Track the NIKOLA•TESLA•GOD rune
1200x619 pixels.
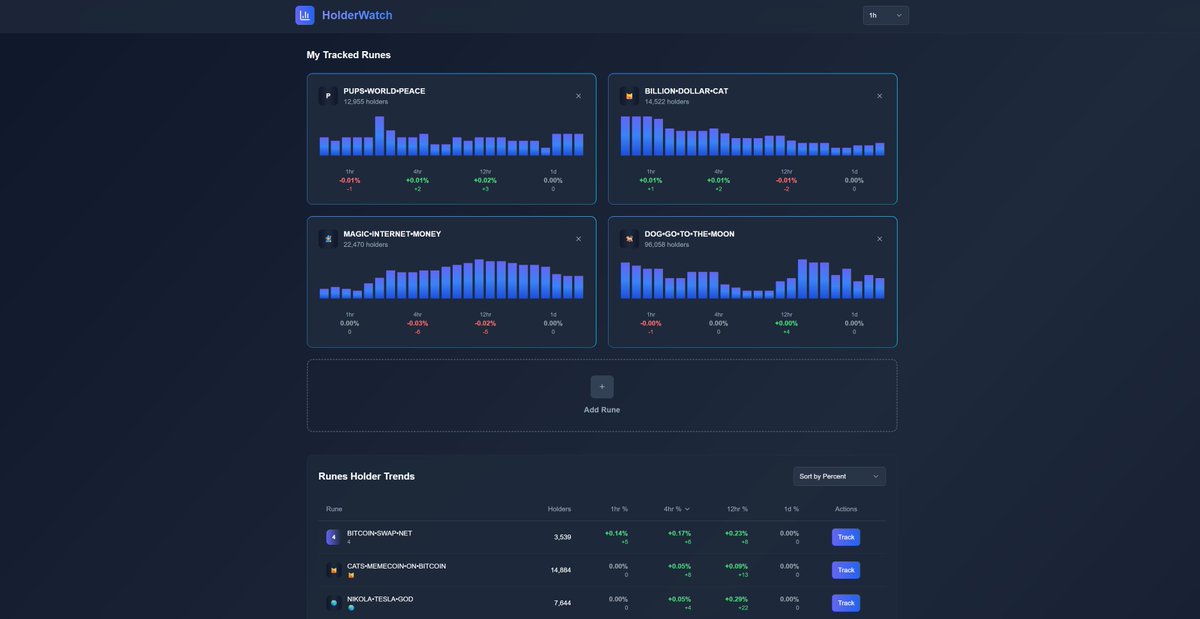pos(846,603)
